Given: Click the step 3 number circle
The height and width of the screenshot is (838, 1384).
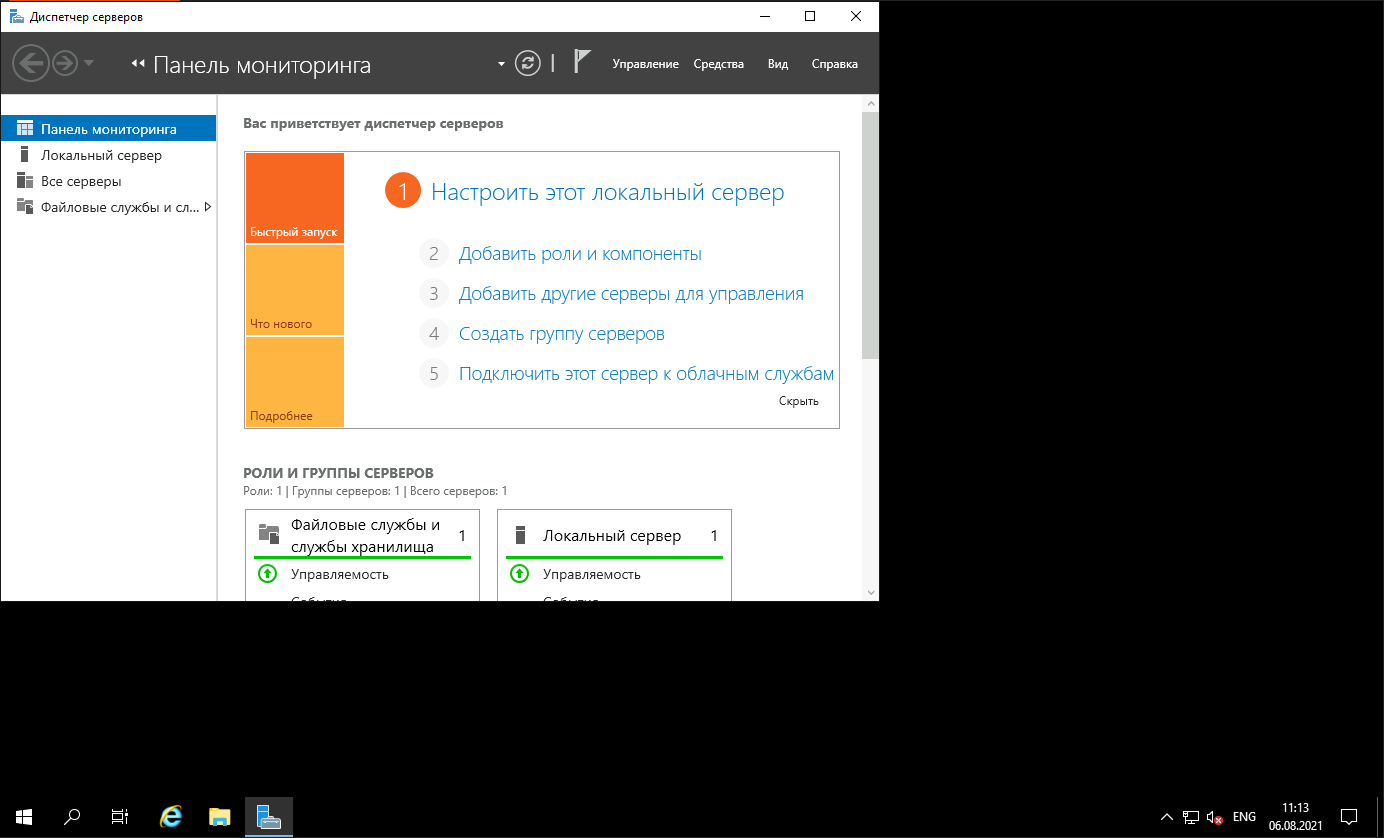Looking at the screenshot, I should pyautogui.click(x=434, y=294).
